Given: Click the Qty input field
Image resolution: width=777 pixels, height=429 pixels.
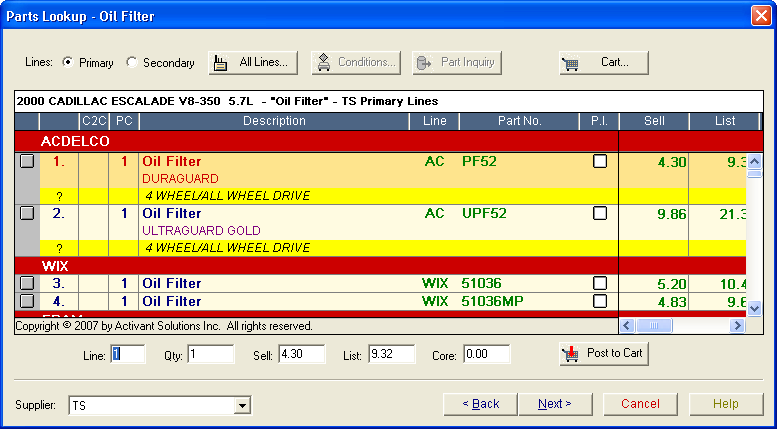Looking at the screenshot, I should (x=210, y=354).
